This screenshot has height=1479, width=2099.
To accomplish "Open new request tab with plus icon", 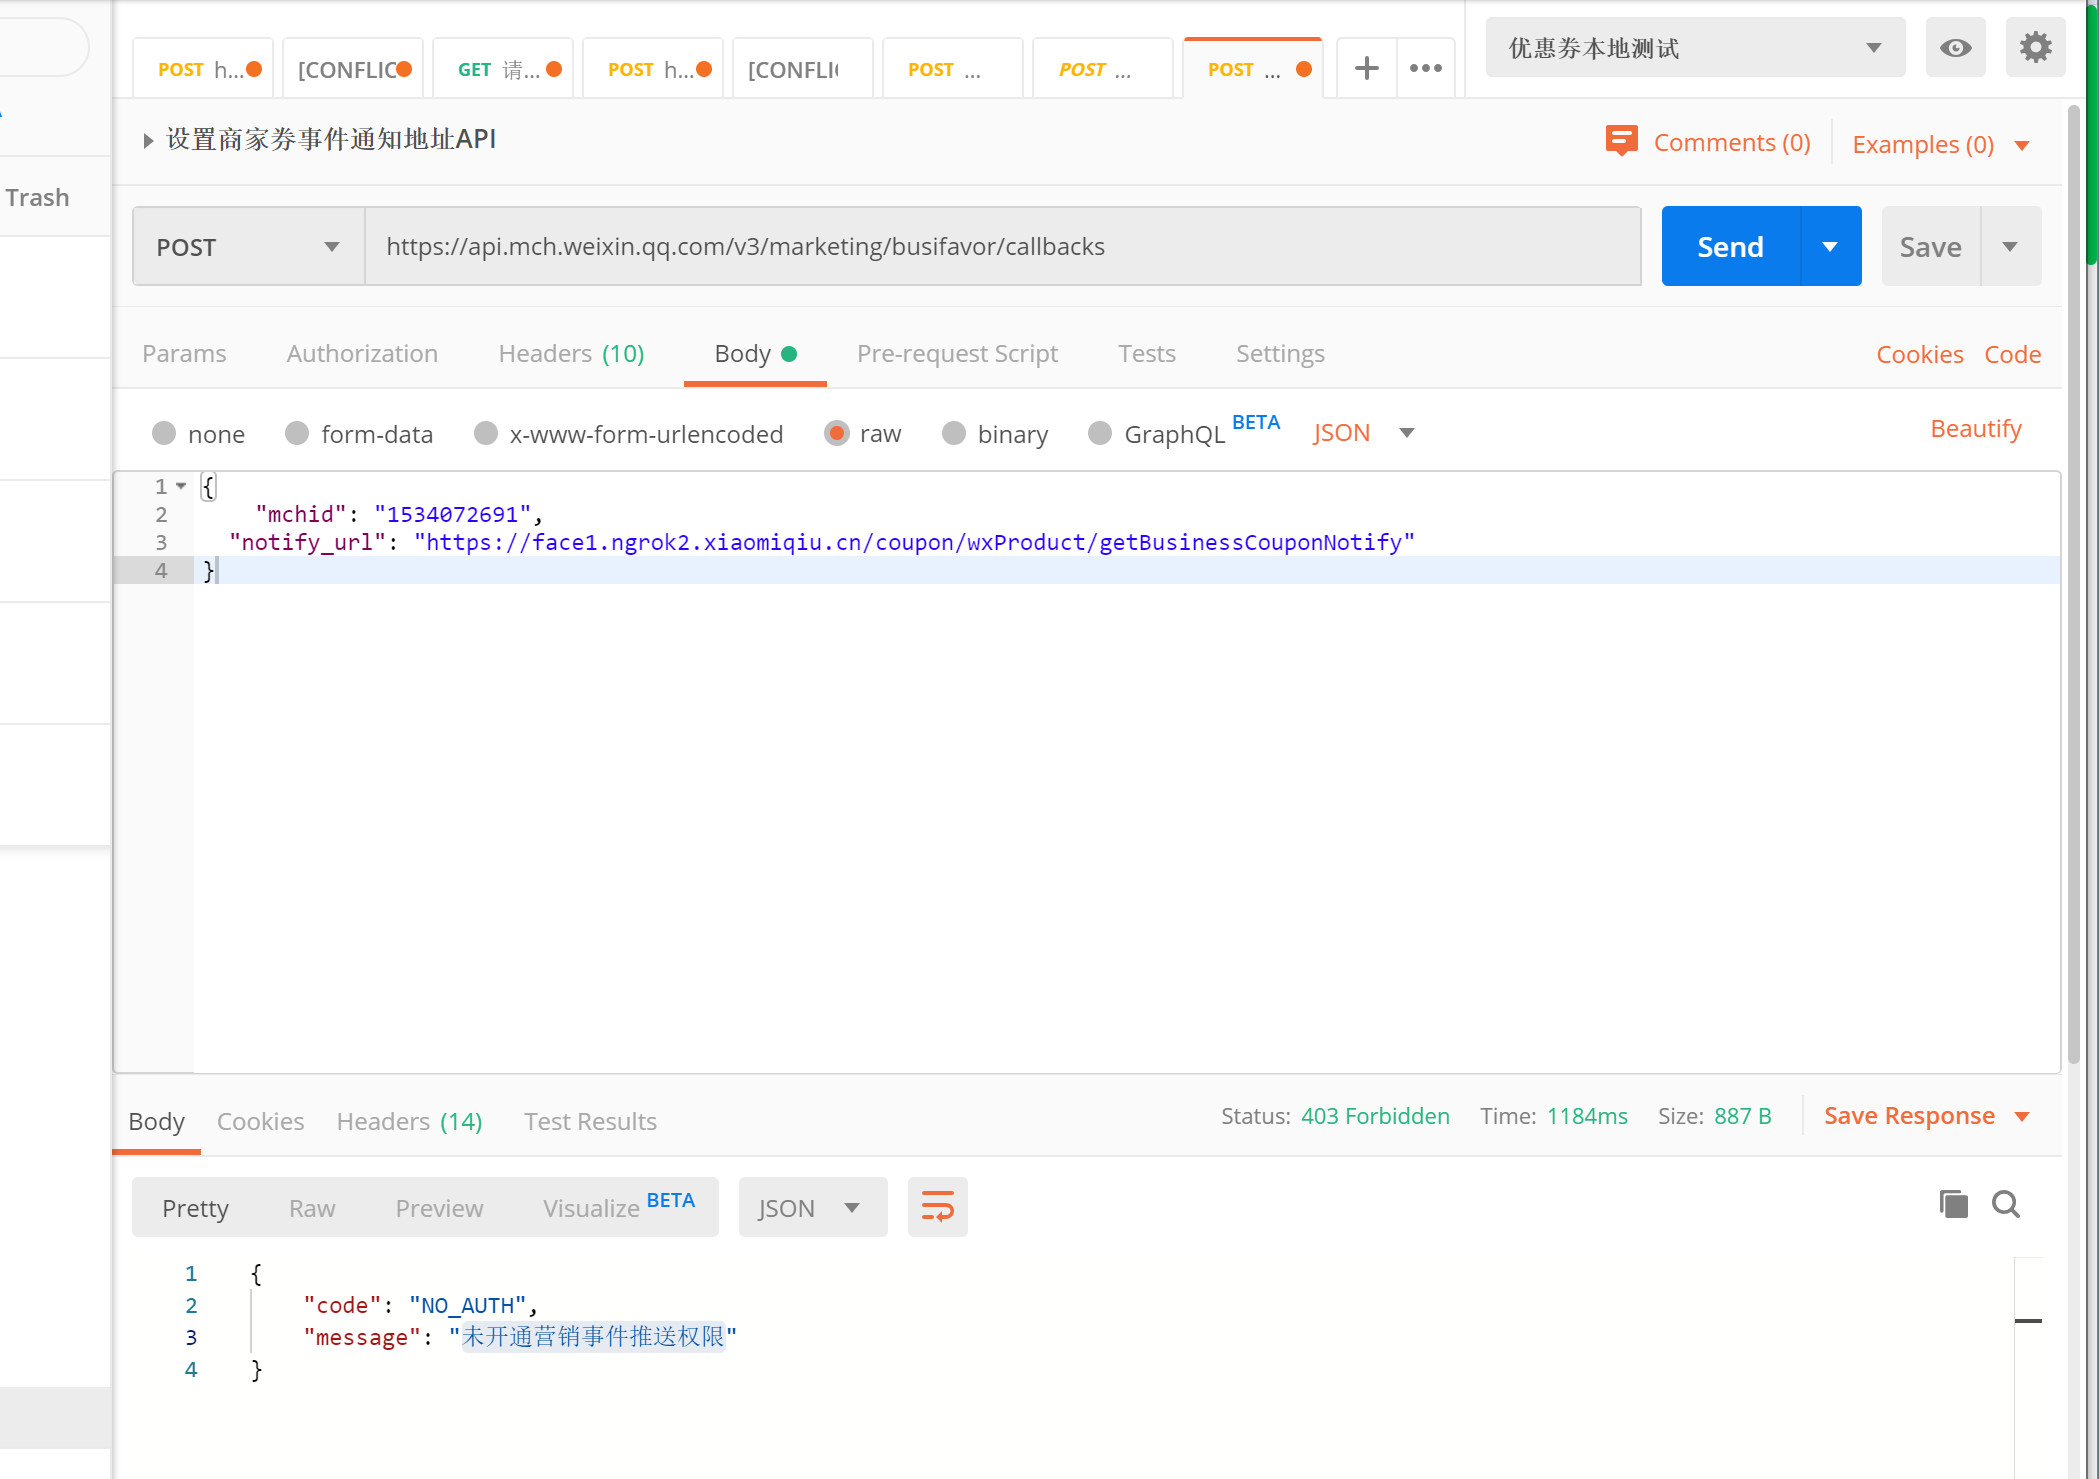I will tap(1366, 68).
